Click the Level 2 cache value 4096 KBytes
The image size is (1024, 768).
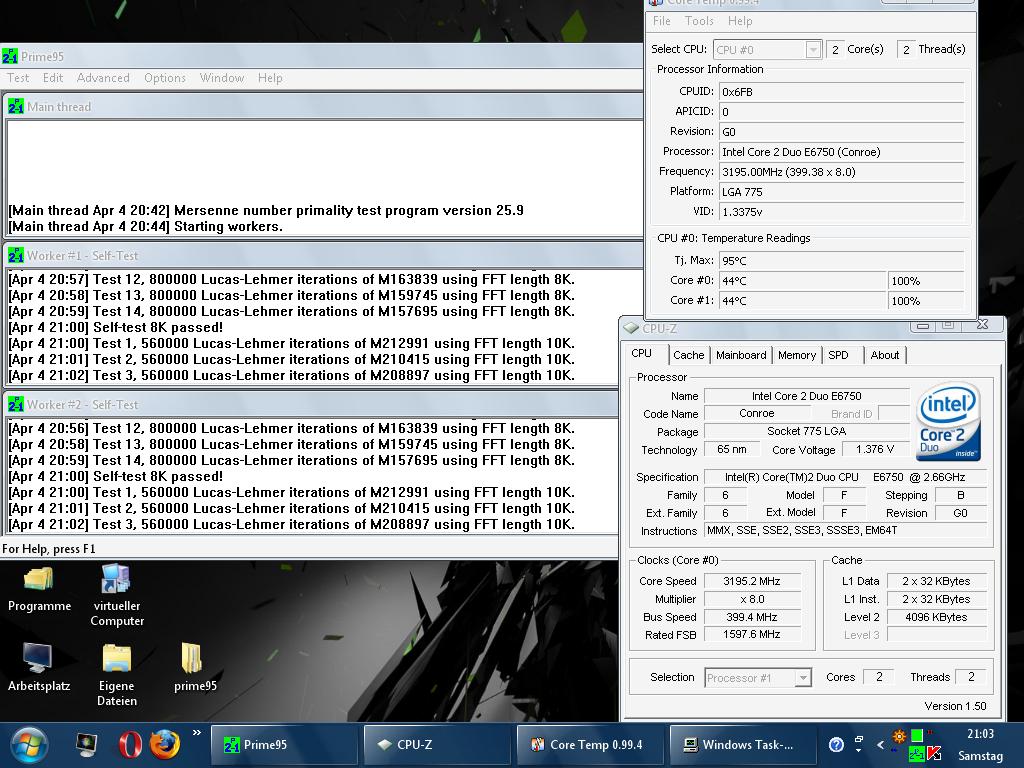(x=936, y=617)
